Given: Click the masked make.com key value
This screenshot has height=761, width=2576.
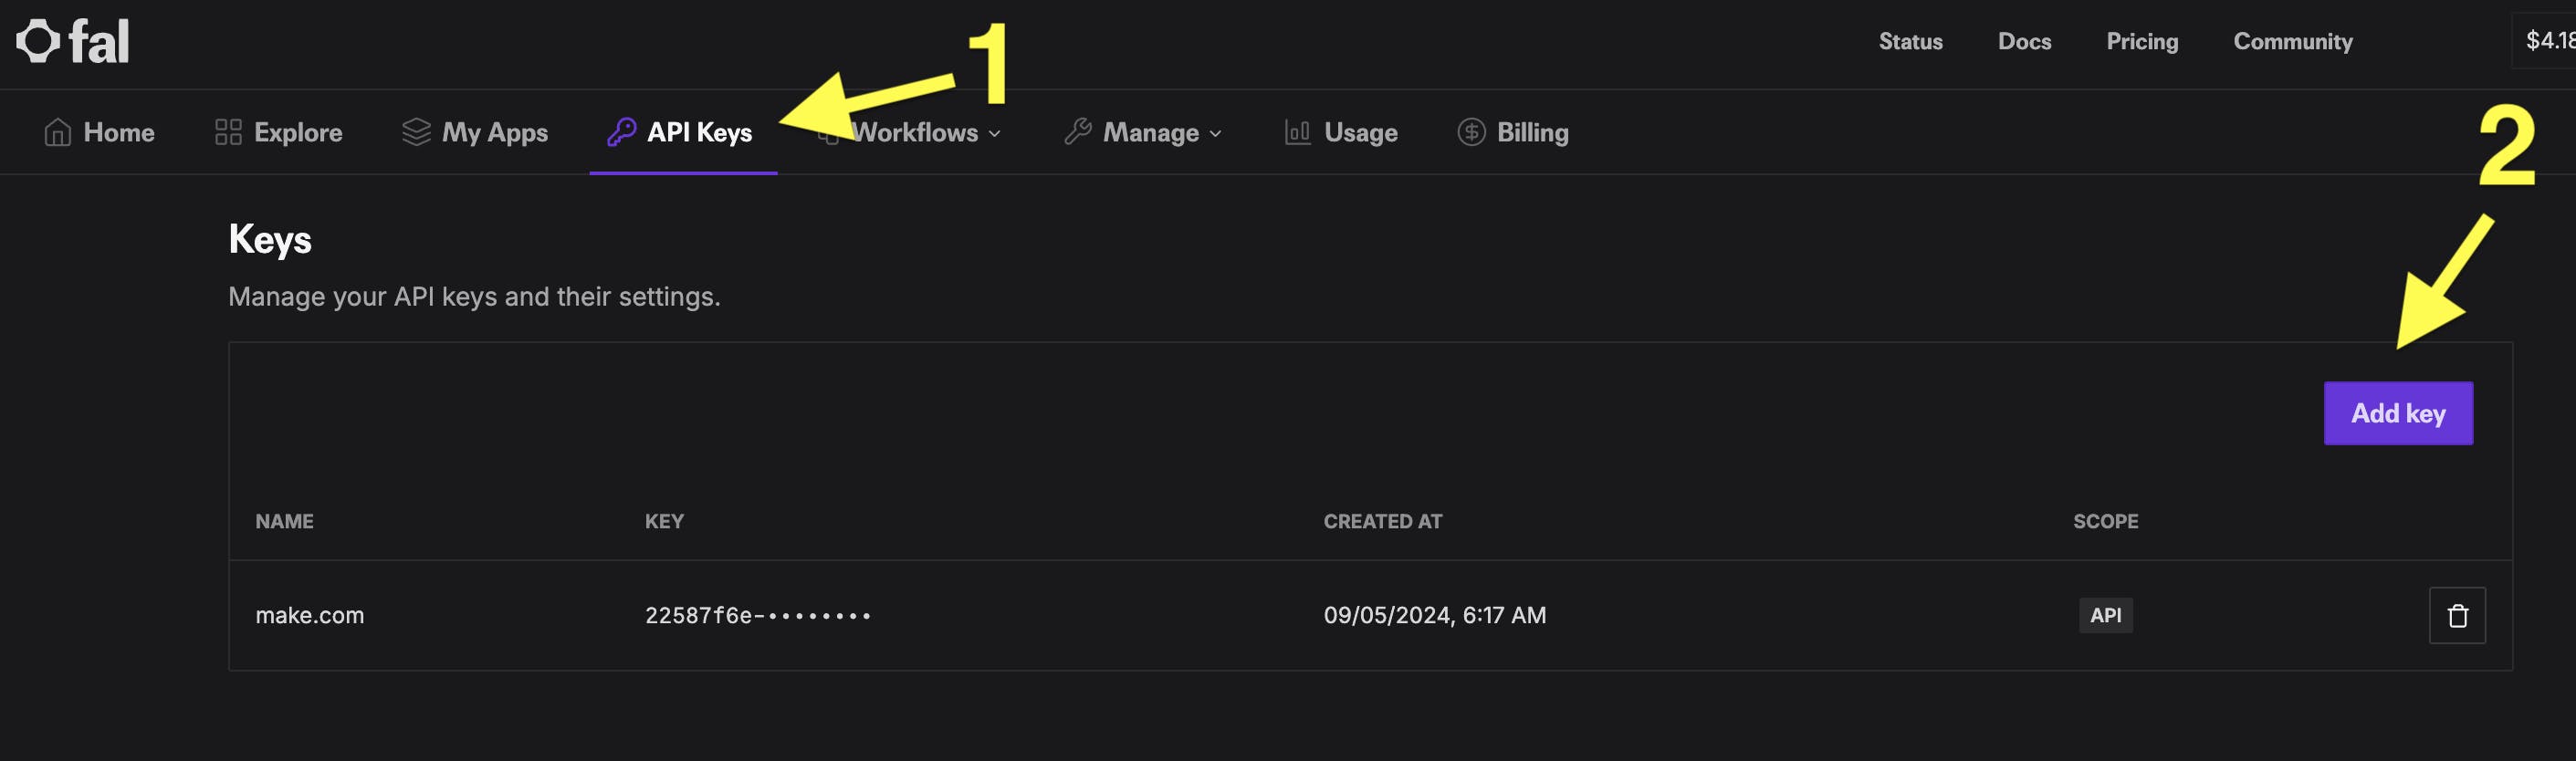Looking at the screenshot, I should click(757, 615).
